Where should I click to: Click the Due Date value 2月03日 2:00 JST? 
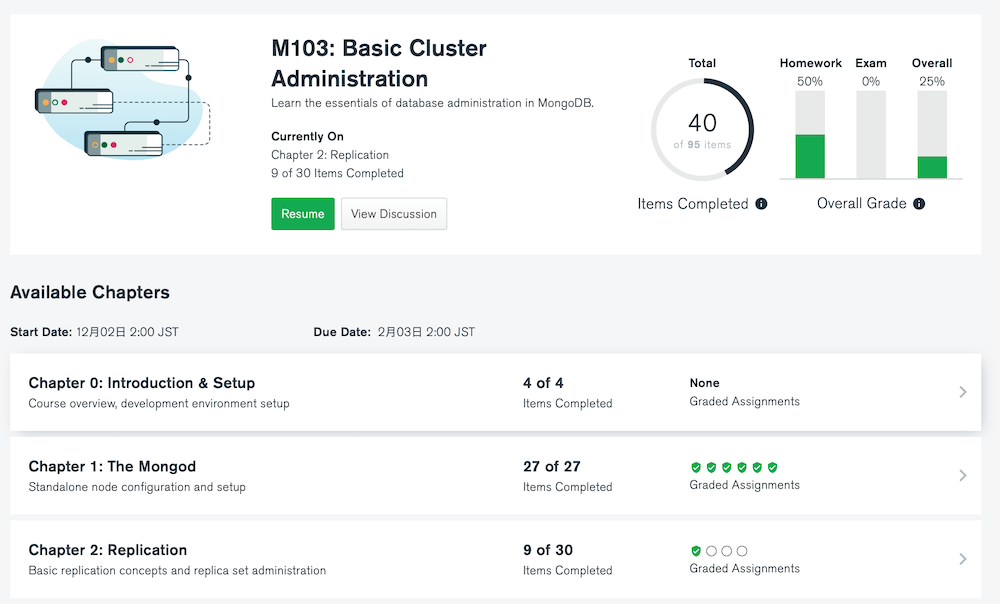pyautogui.click(x=426, y=332)
